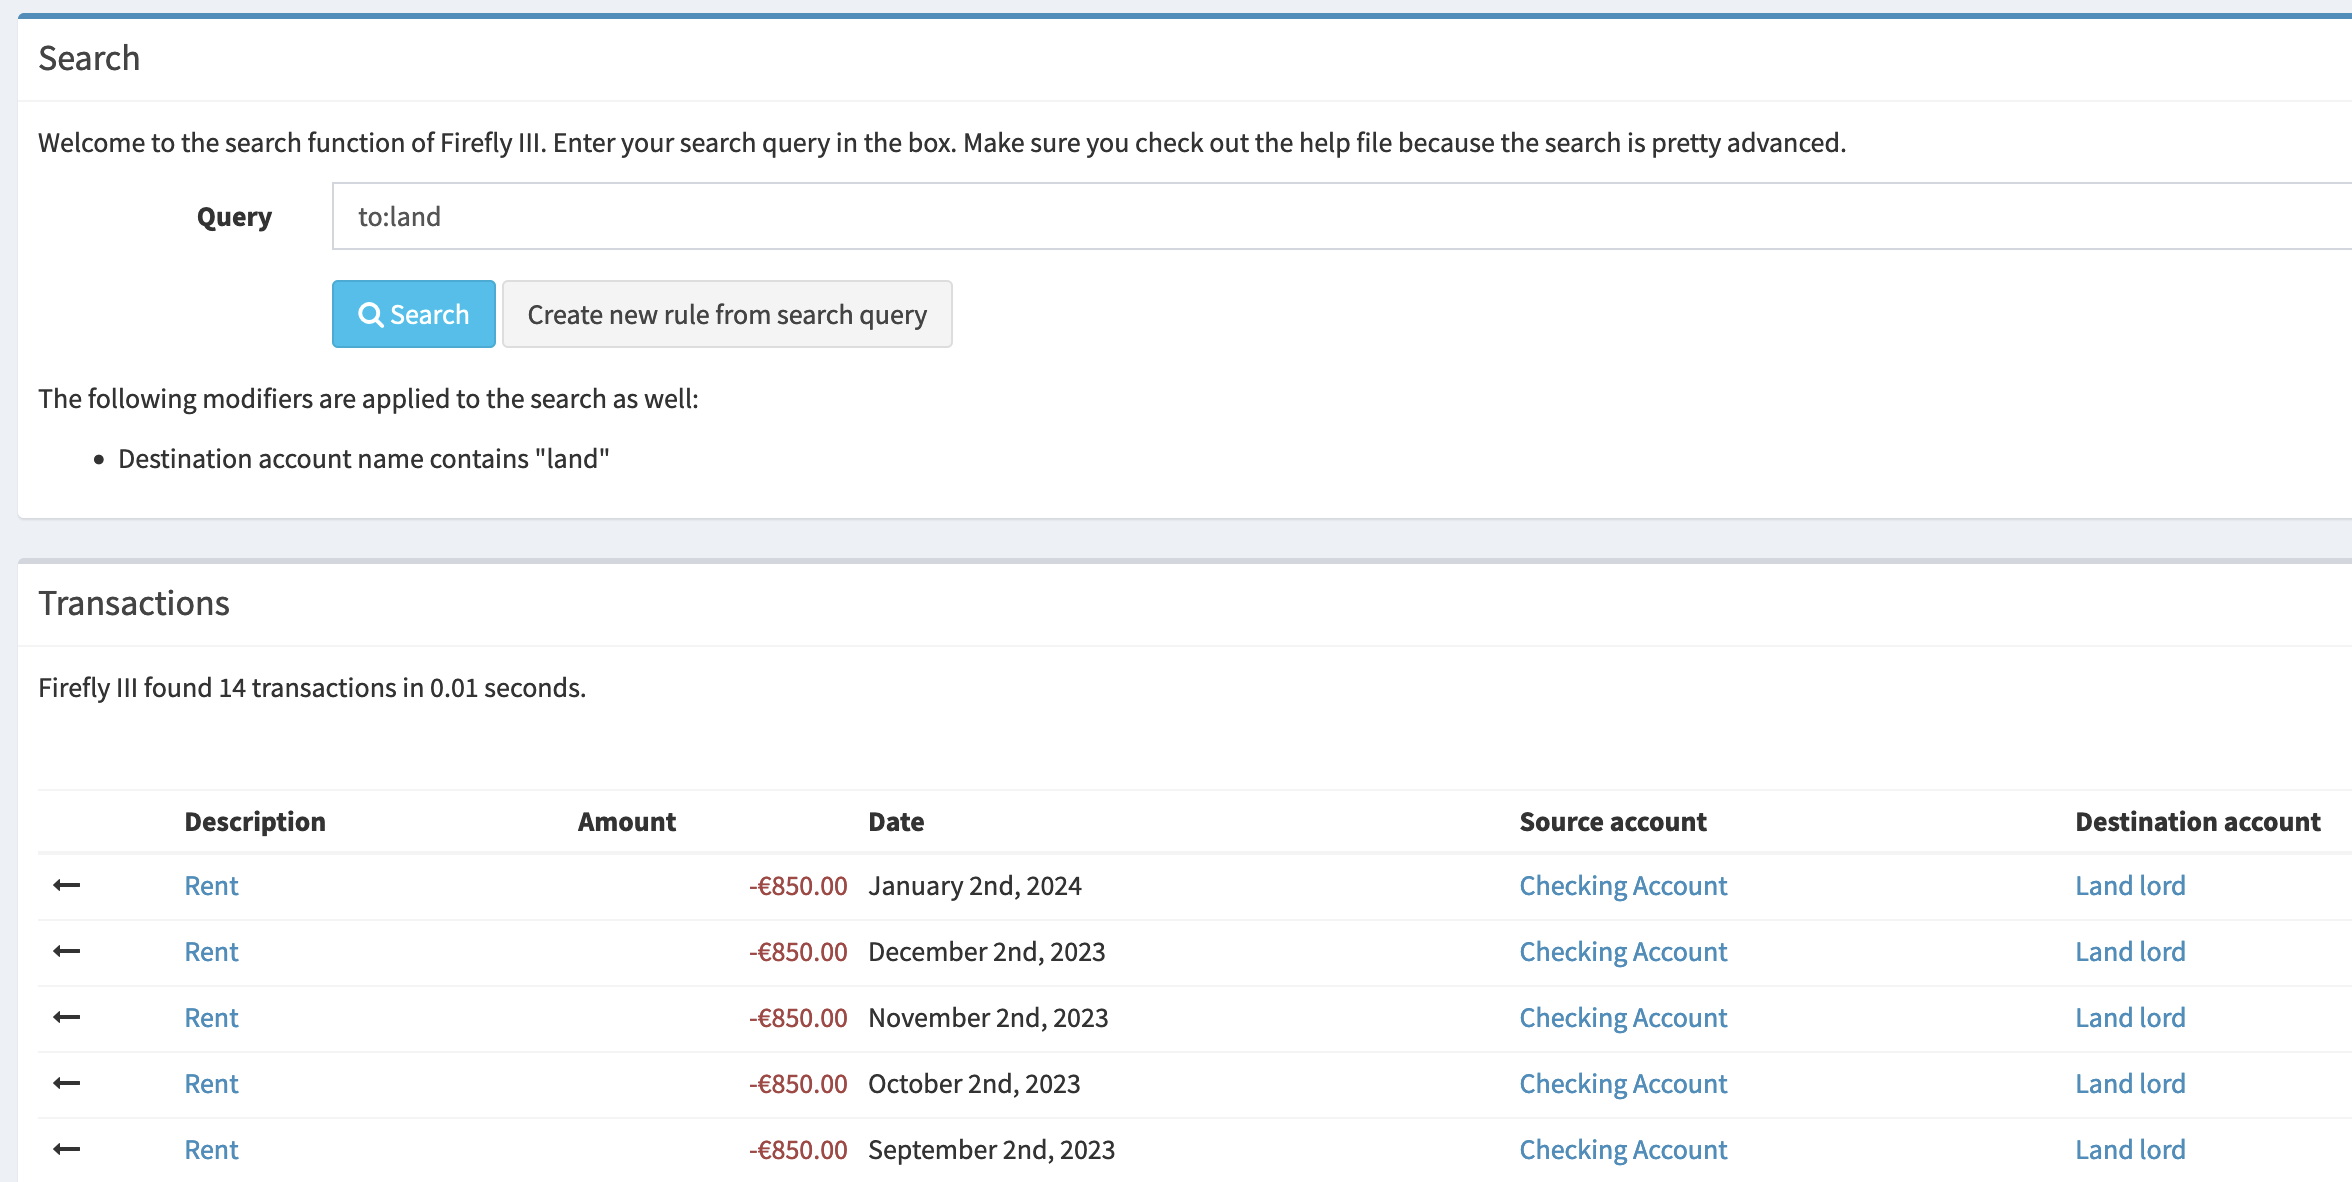
Task: Open Land lord from the October row
Action: (x=2129, y=1083)
